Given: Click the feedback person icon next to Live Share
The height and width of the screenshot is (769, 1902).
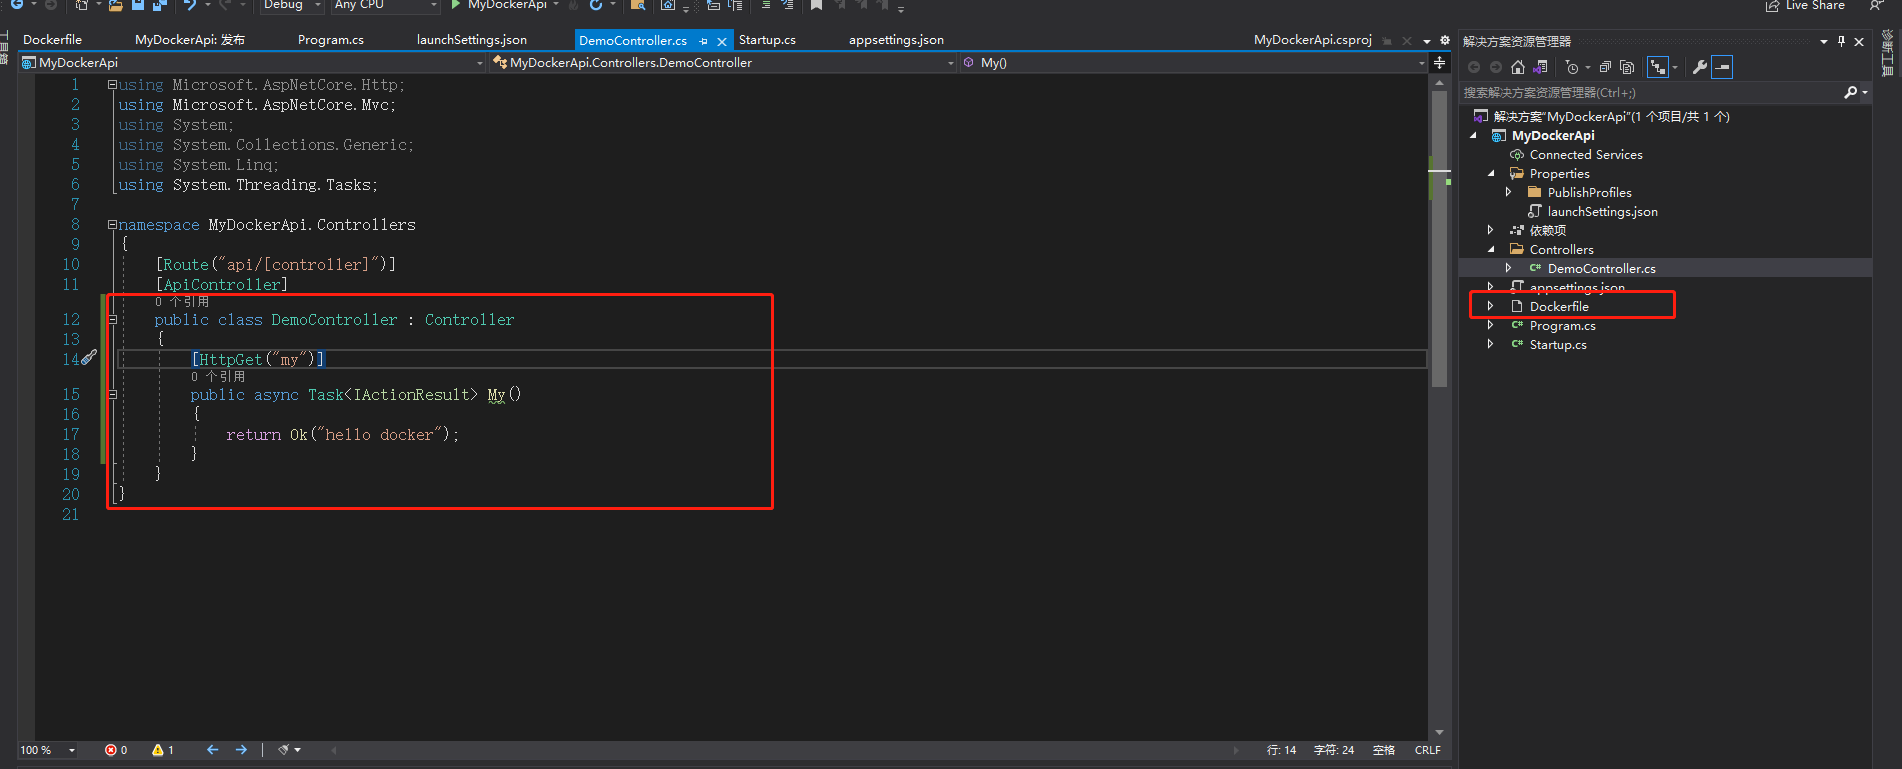Looking at the screenshot, I should pyautogui.click(x=1876, y=6).
